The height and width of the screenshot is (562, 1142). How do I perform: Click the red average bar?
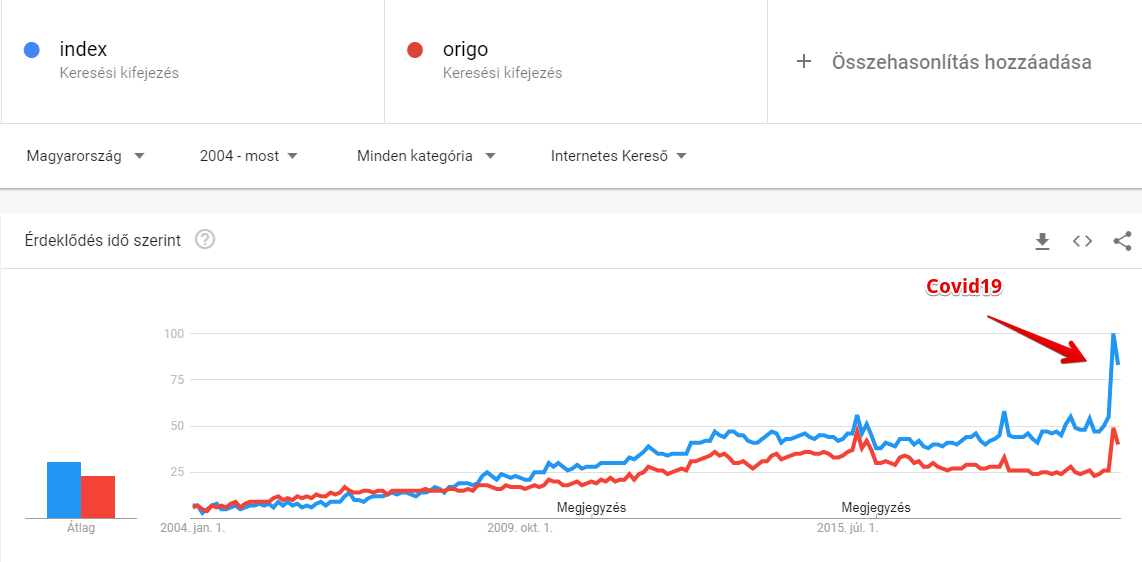point(98,496)
